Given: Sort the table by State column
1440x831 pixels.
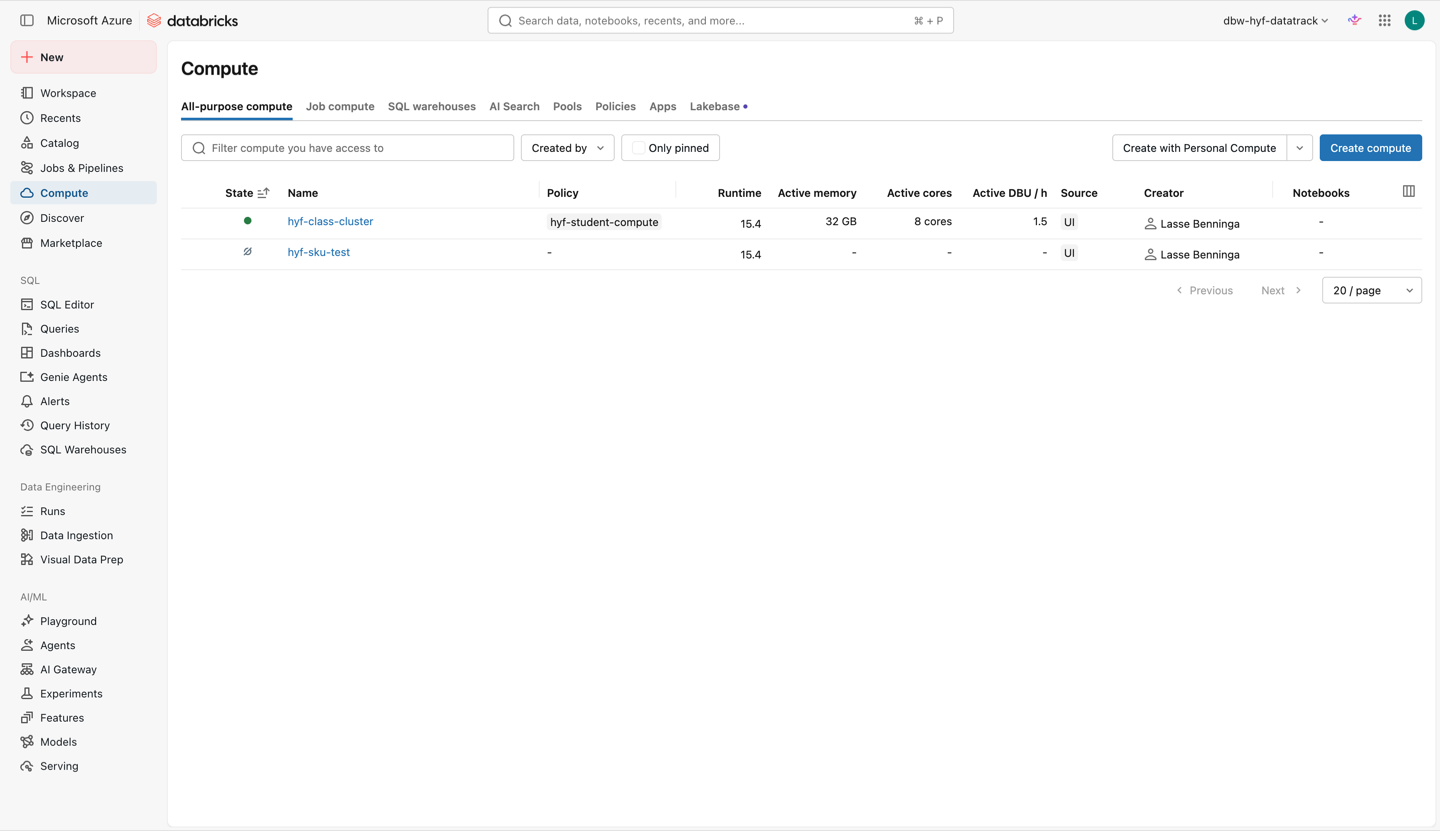Looking at the screenshot, I should (247, 193).
